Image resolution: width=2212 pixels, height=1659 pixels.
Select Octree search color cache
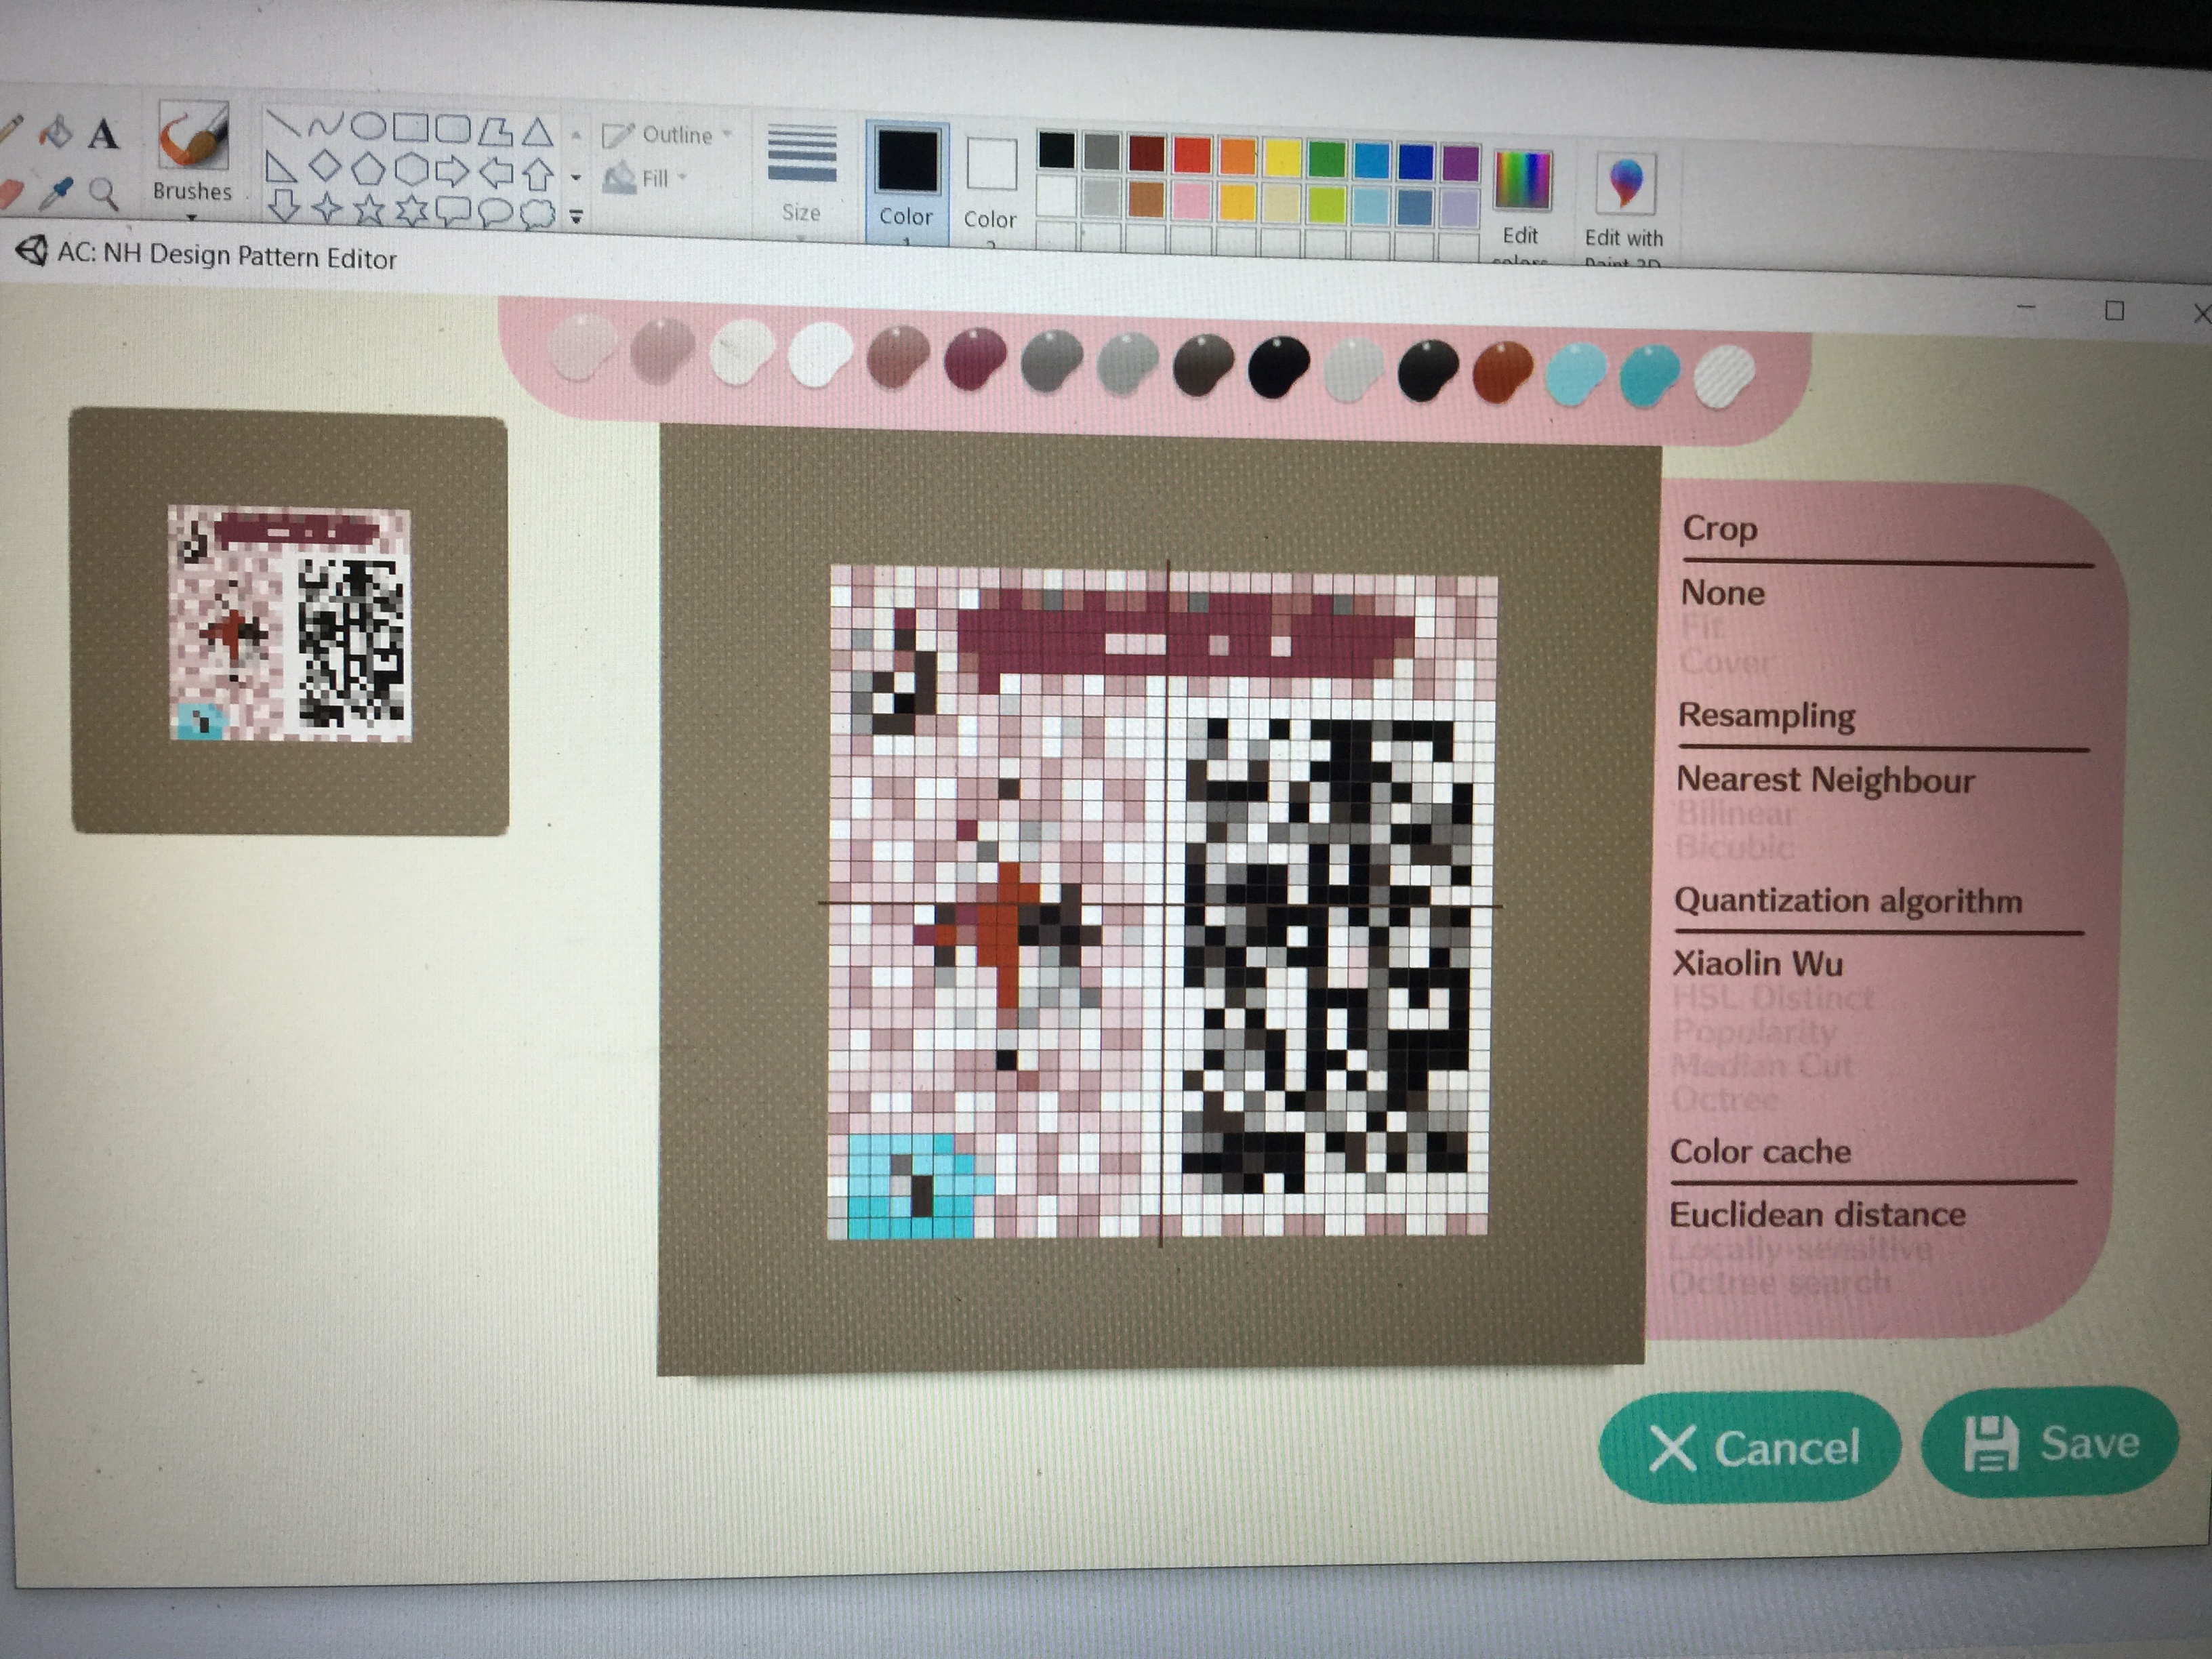coord(1780,1282)
